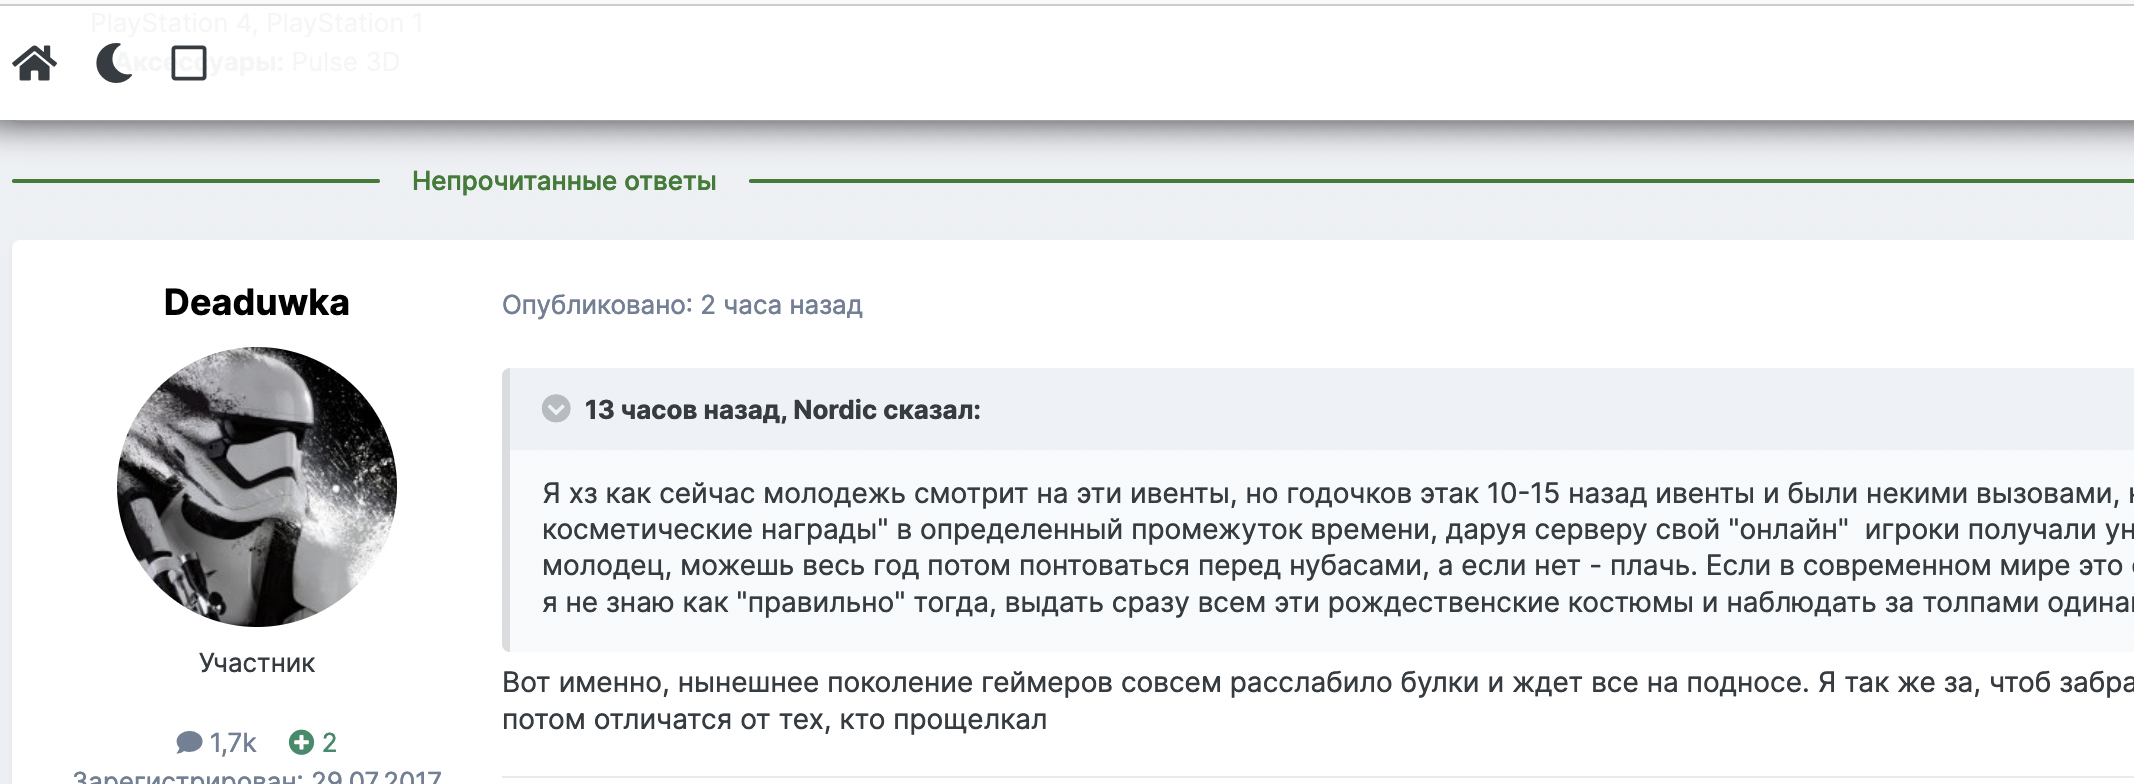Screen dimensions: 2134x784
Task: Toggle dark mode with the moon icon
Action: coord(114,63)
